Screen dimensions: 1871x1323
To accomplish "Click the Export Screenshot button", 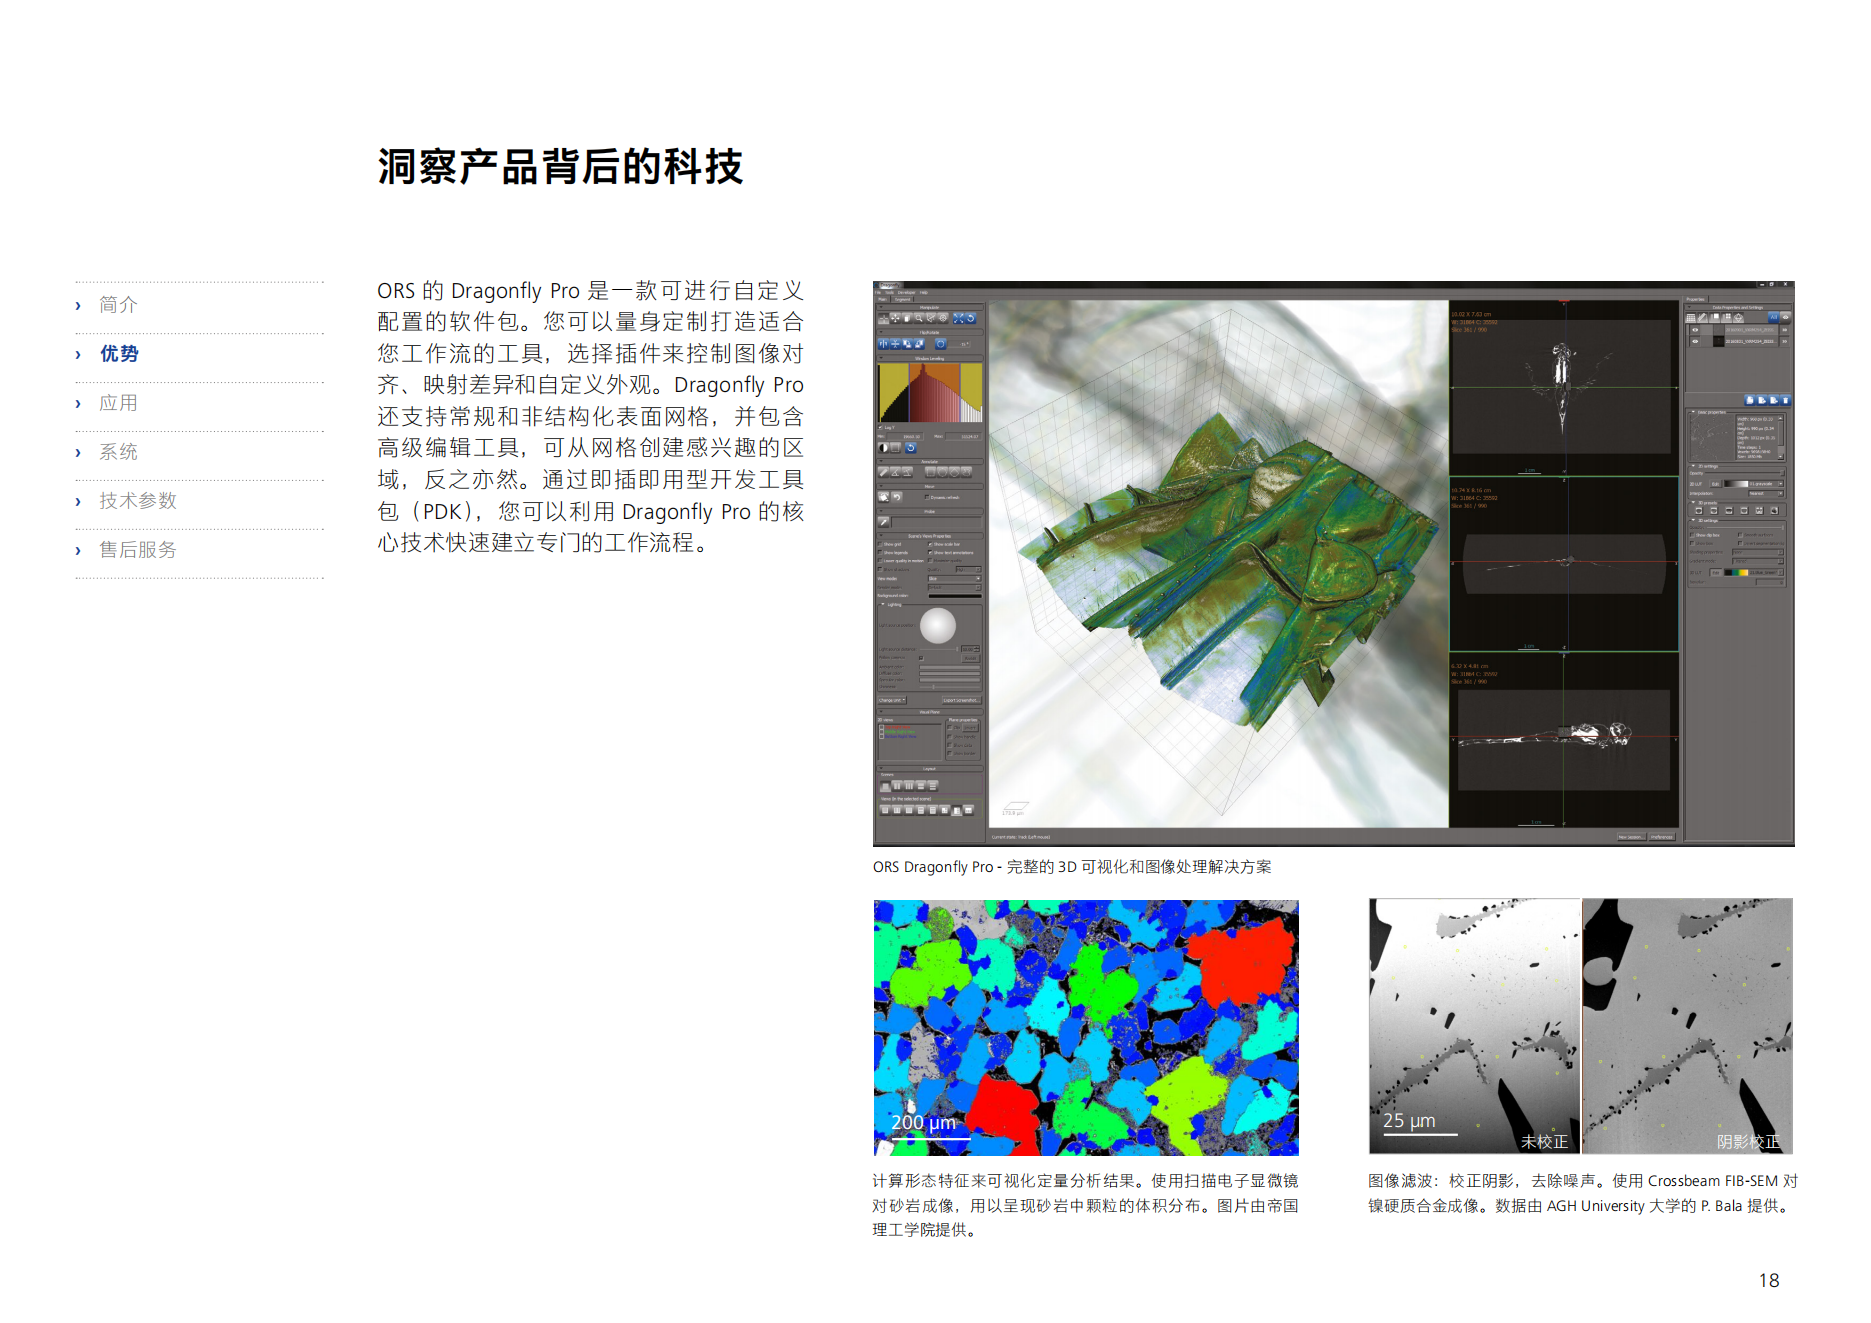I will [961, 700].
